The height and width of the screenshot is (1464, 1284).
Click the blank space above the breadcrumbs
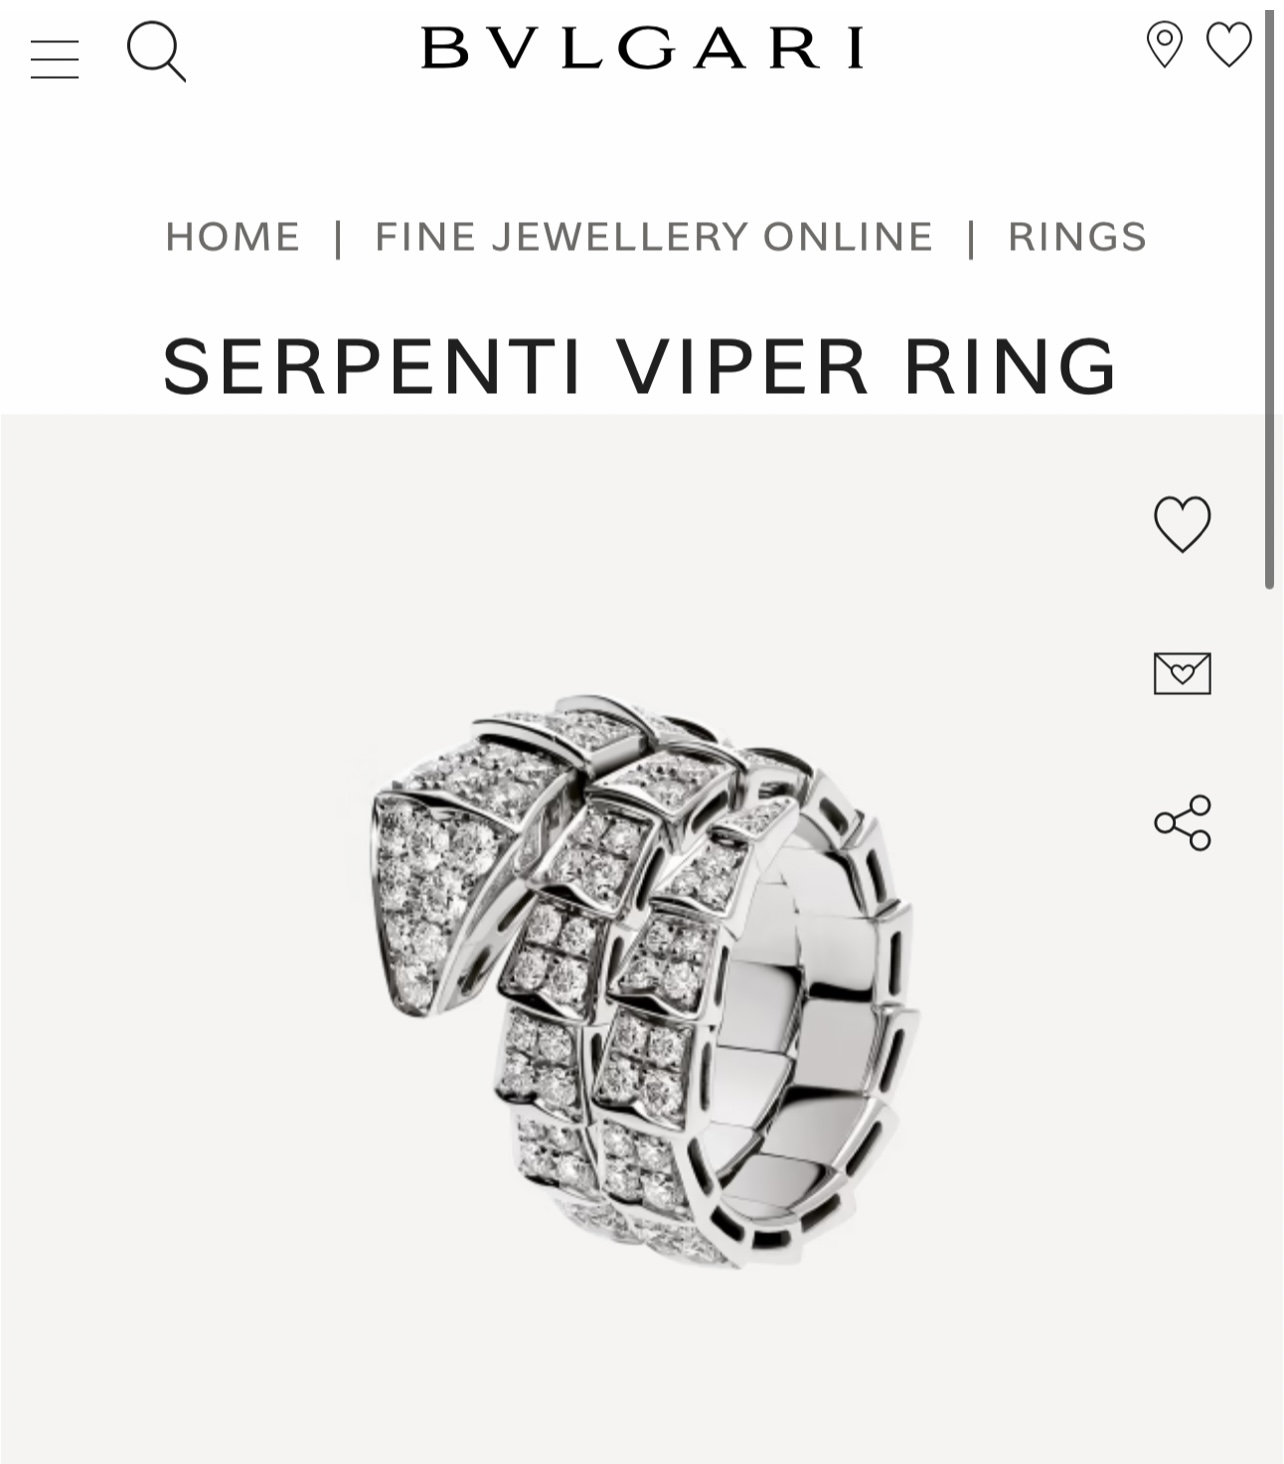pyautogui.click(x=640, y=150)
